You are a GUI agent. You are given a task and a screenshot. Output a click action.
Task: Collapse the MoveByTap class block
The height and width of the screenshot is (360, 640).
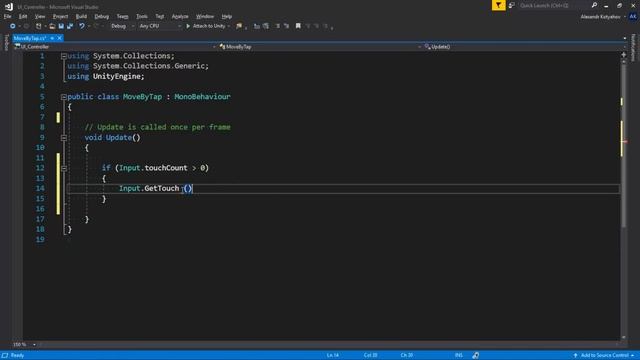(x=64, y=97)
